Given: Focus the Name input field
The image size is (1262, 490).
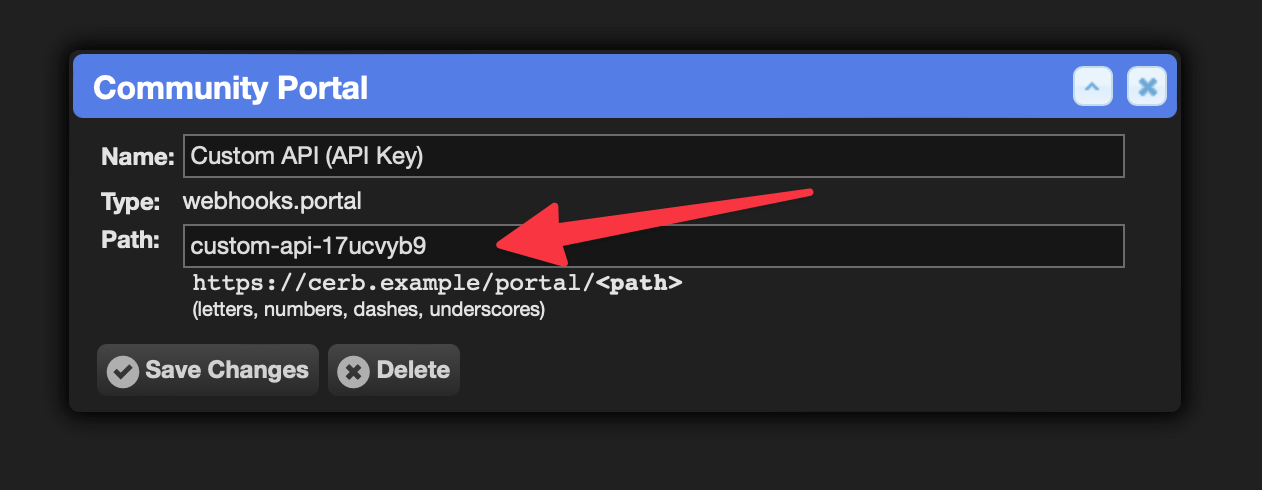Looking at the screenshot, I should click(654, 156).
